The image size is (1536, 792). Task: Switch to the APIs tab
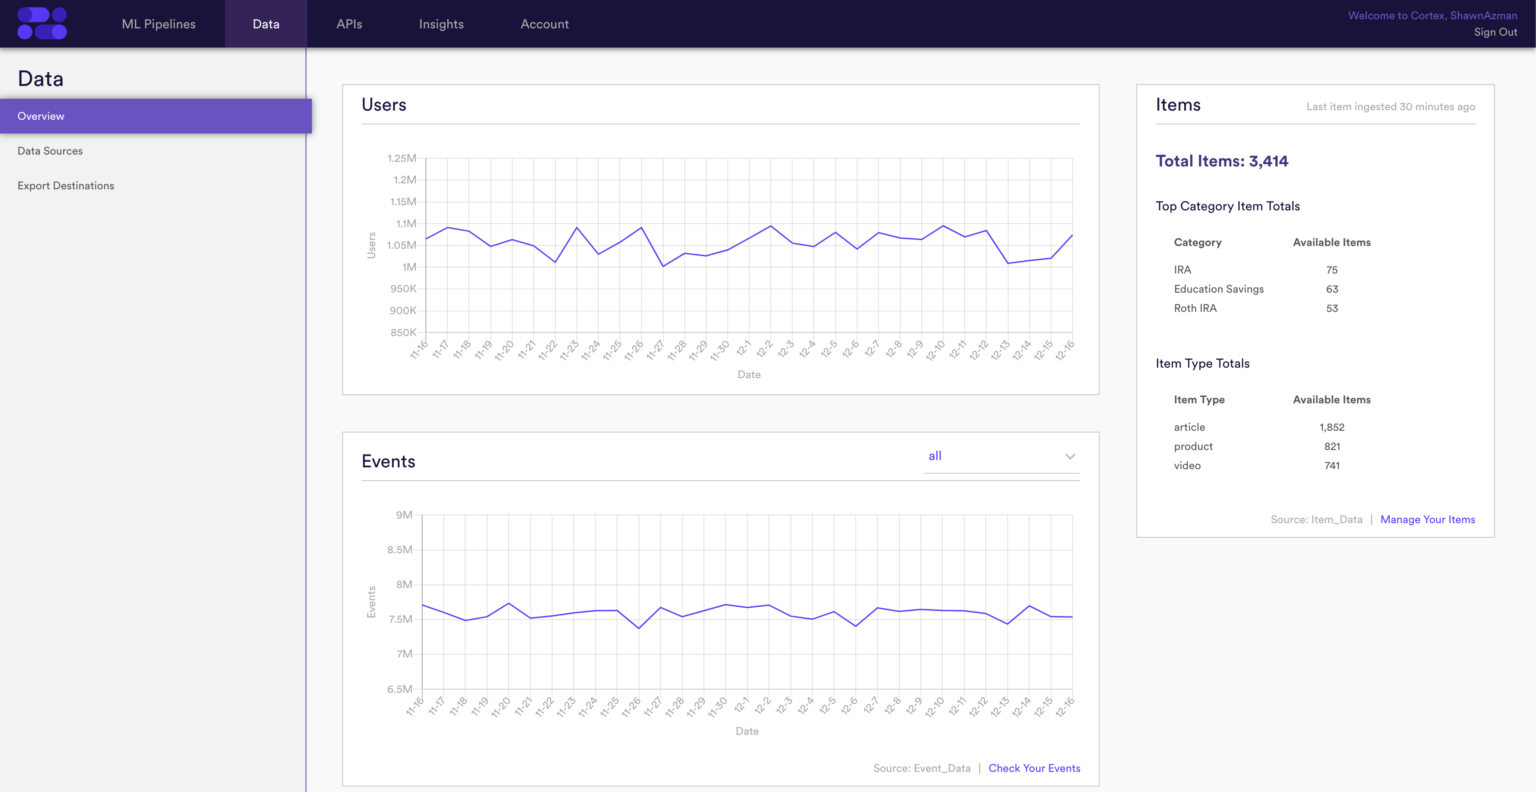[349, 23]
